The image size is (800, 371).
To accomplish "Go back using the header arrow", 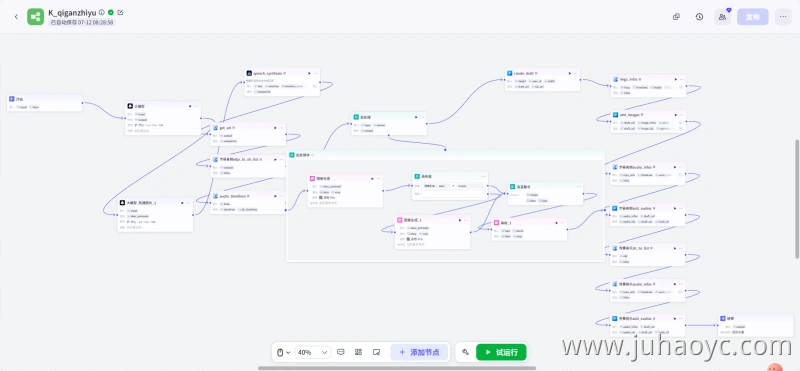I will 16,17.
